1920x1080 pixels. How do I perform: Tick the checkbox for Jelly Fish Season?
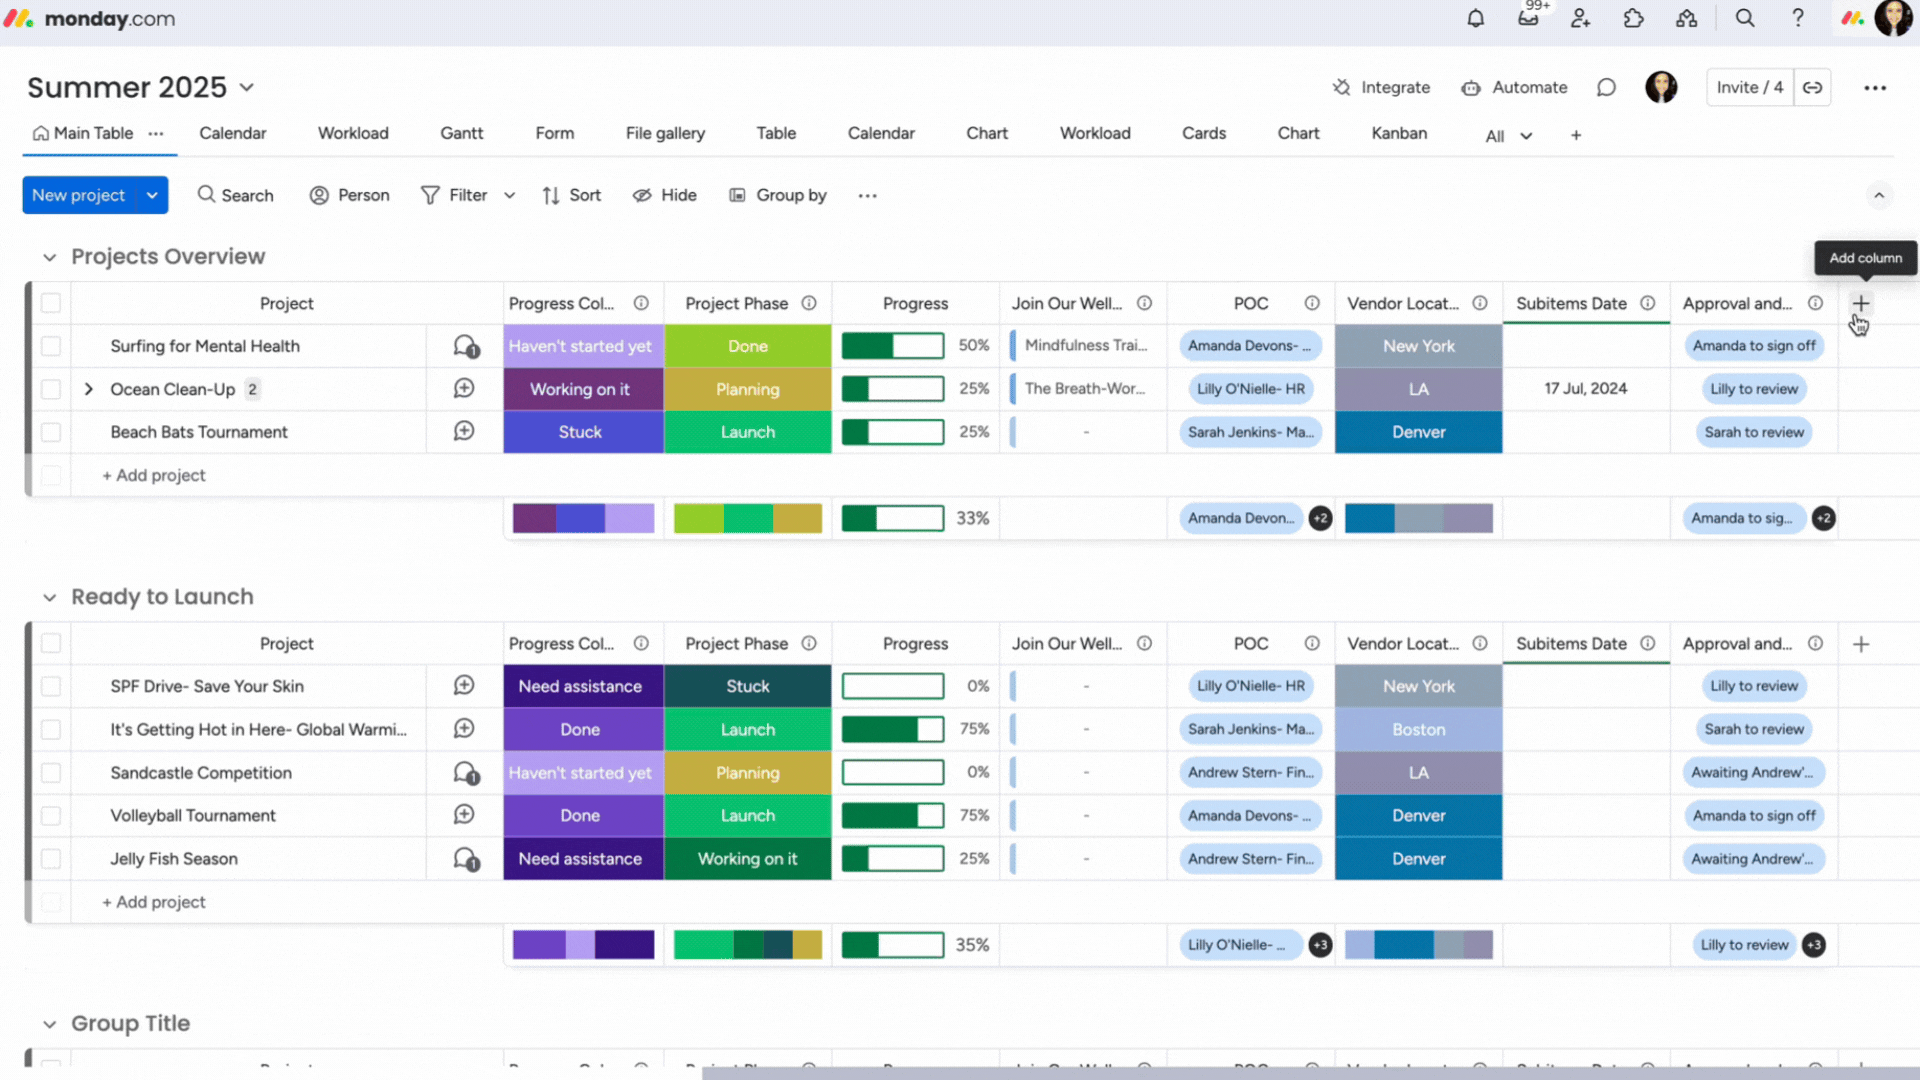click(51, 859)
